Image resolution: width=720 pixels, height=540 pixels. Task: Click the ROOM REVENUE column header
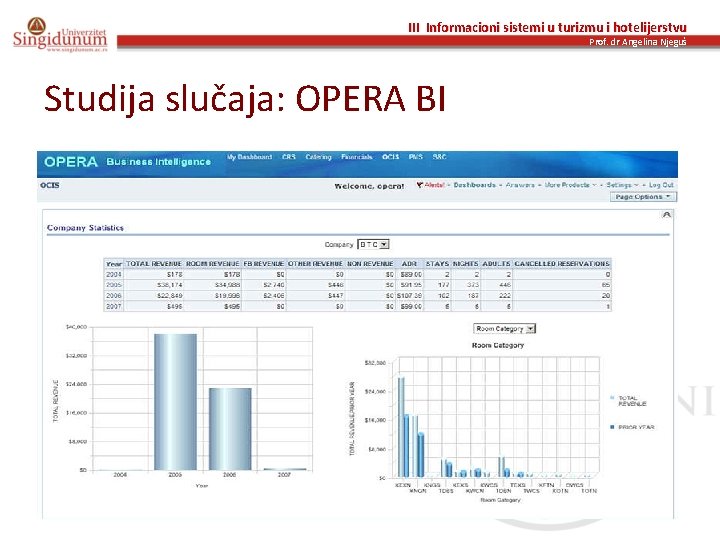point(212,264)
